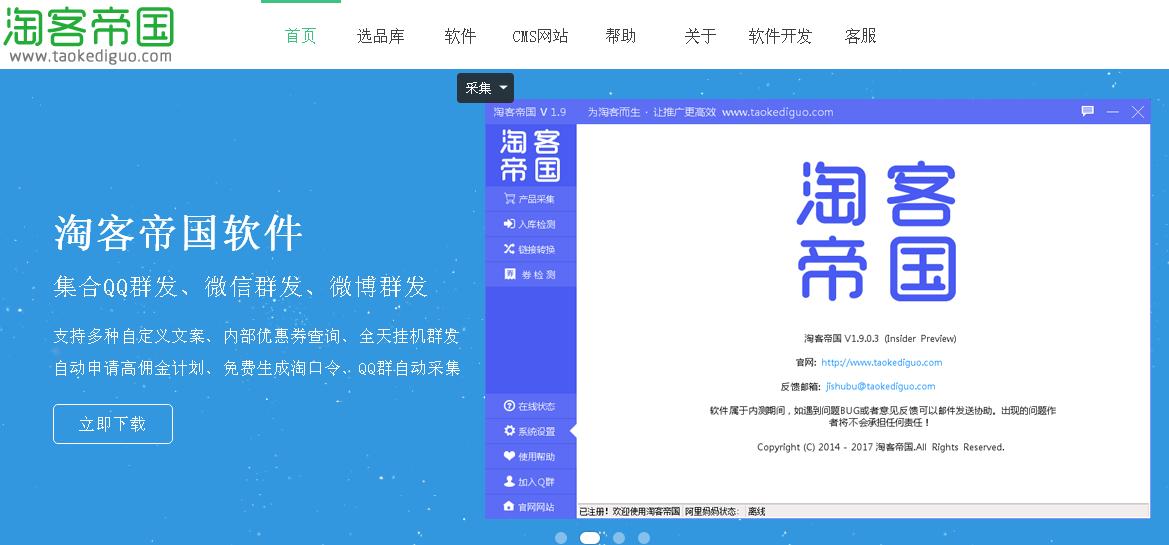This screenshot has height=545, width=1169.
Task: Click the jishubu@taokediguo.com email link
Action: [x=880, y=386]
